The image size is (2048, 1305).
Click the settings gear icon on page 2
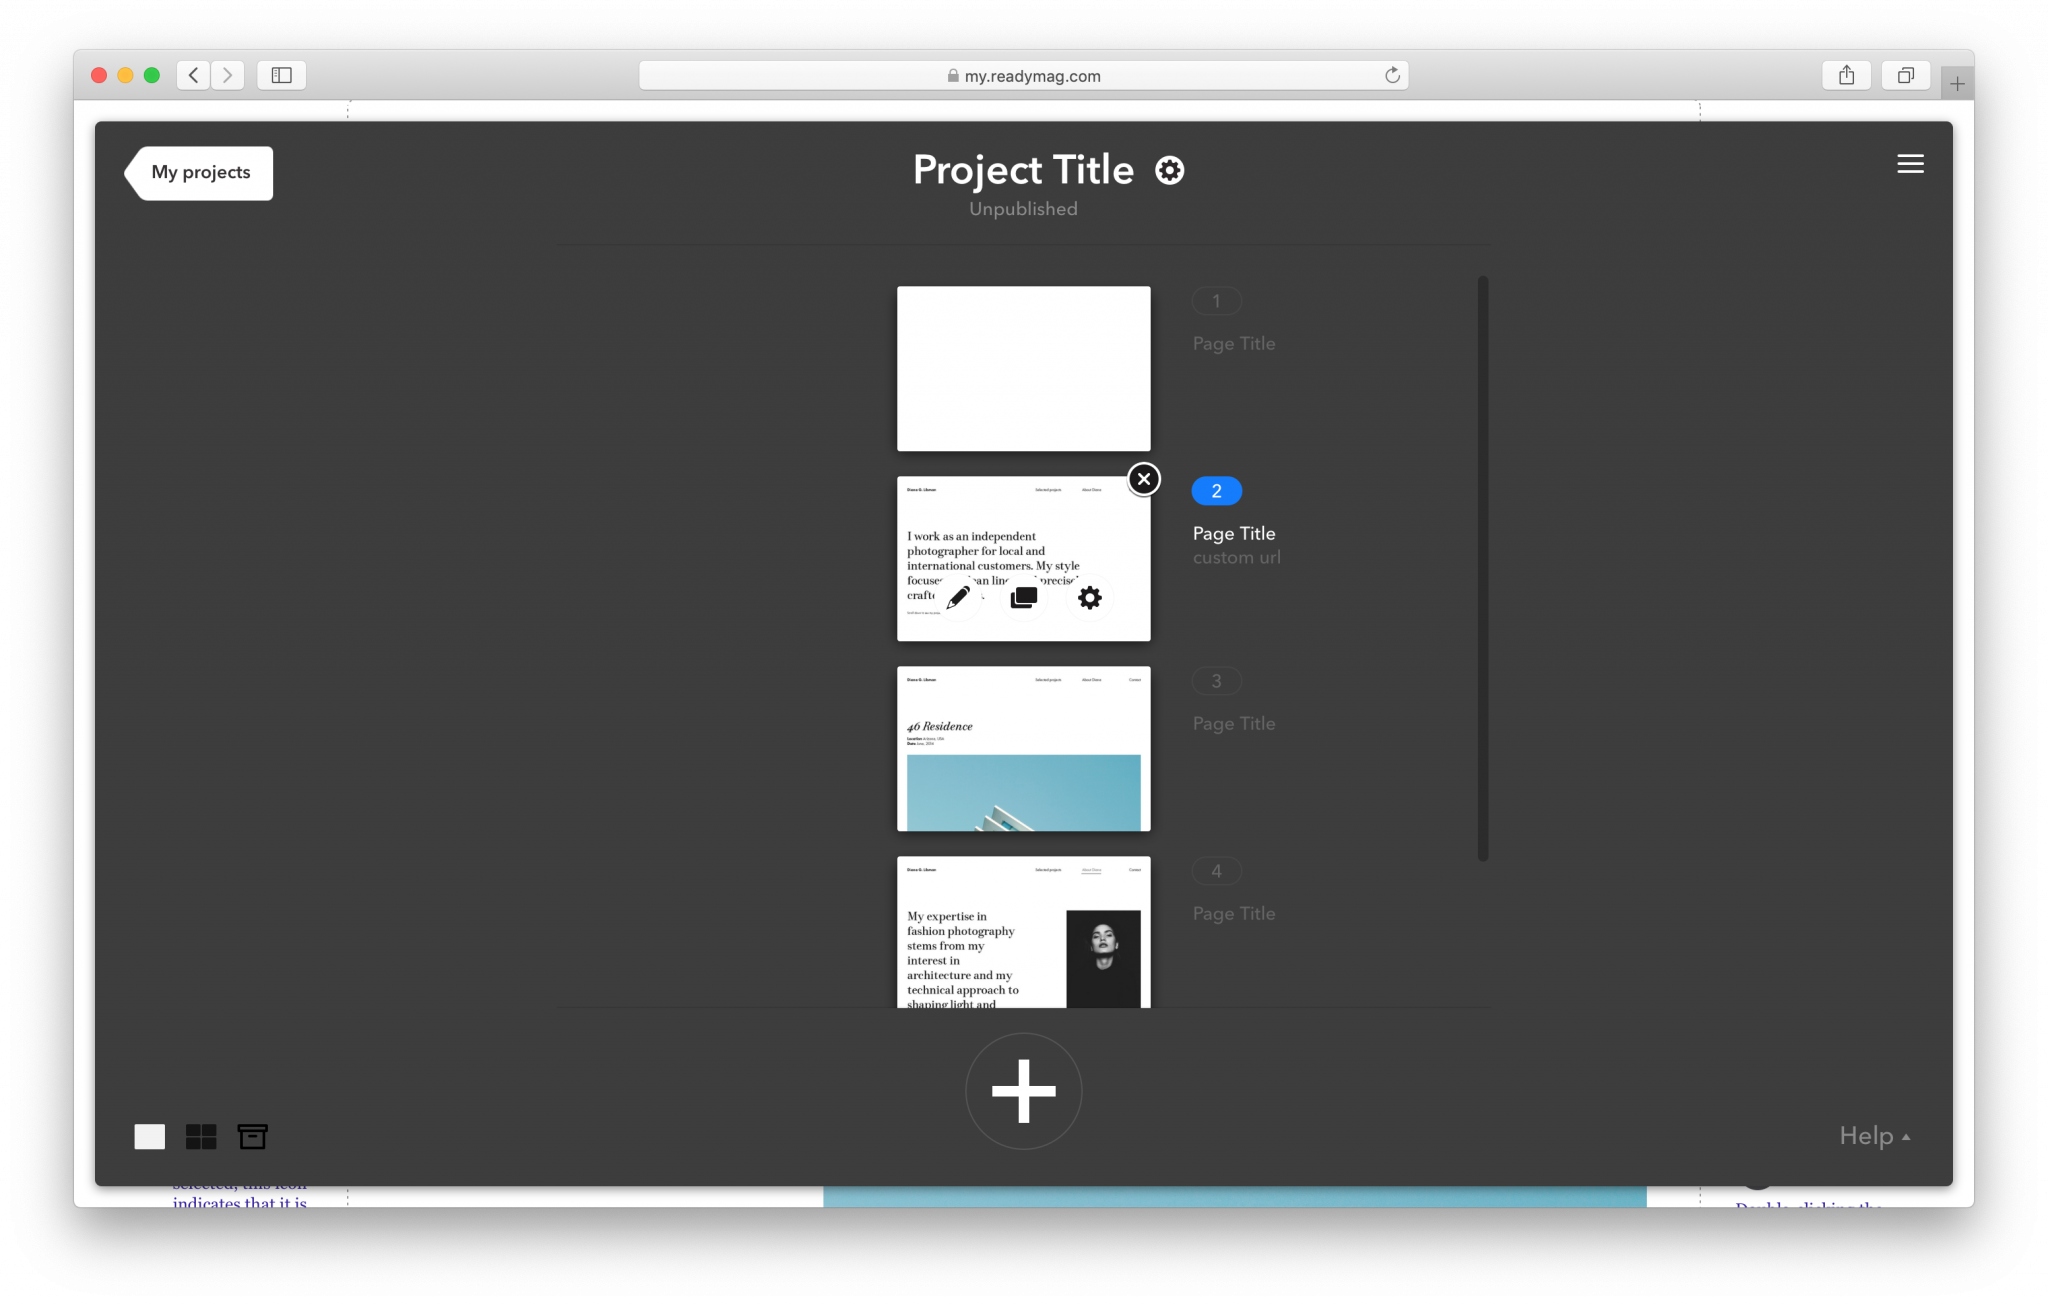tap(1090, 597)
